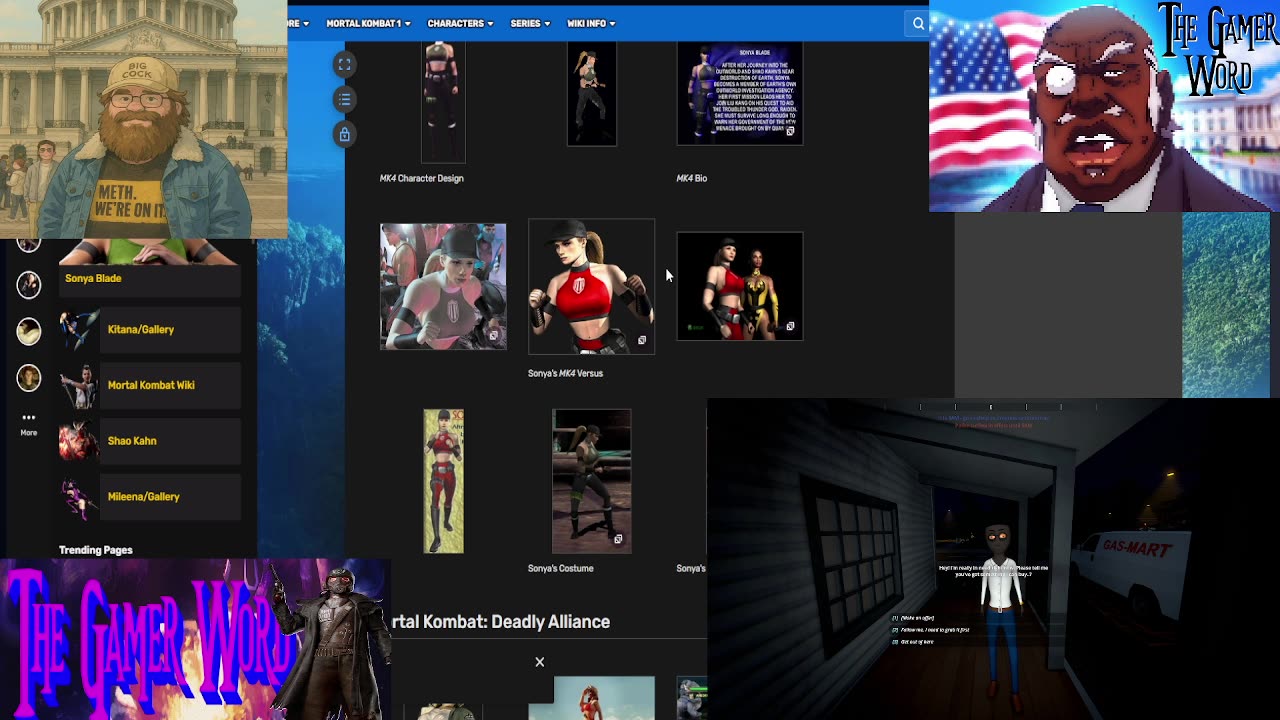Click the MK4 Bio caption
The width and height of the screenshot is (1280, 720).
coord(692,178)
